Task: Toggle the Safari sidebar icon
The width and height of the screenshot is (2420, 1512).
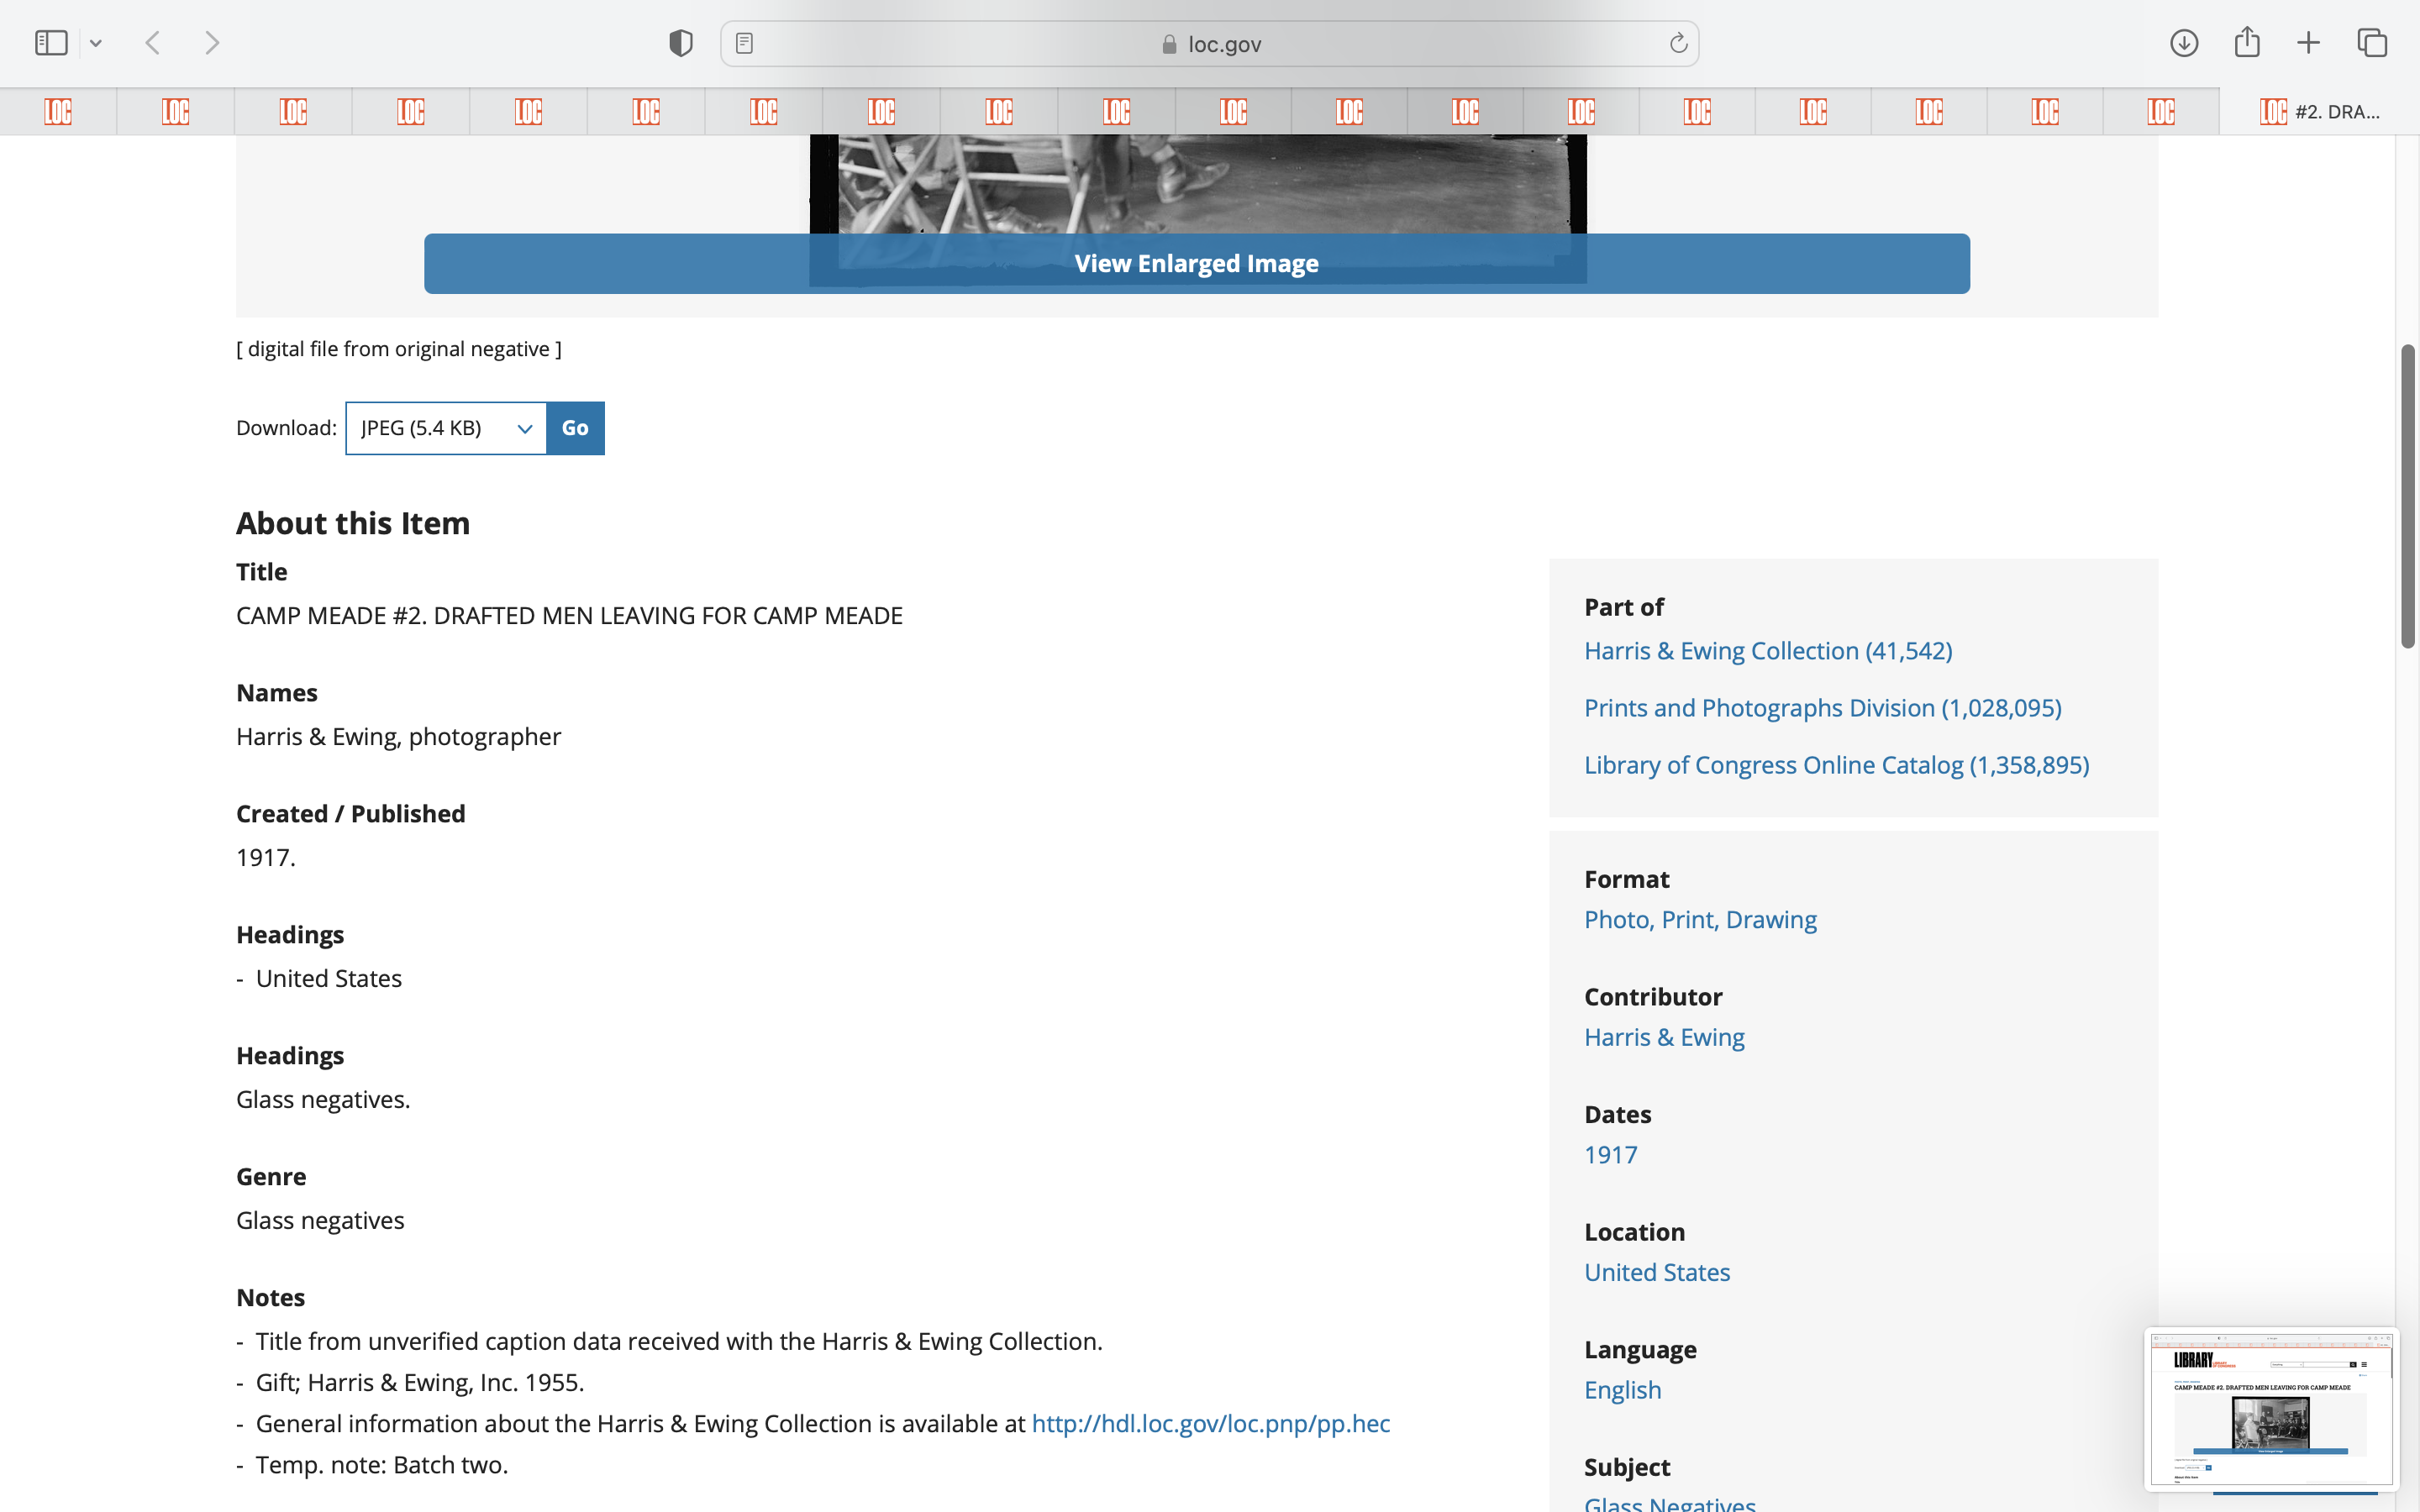Action: tap(51, 43)
